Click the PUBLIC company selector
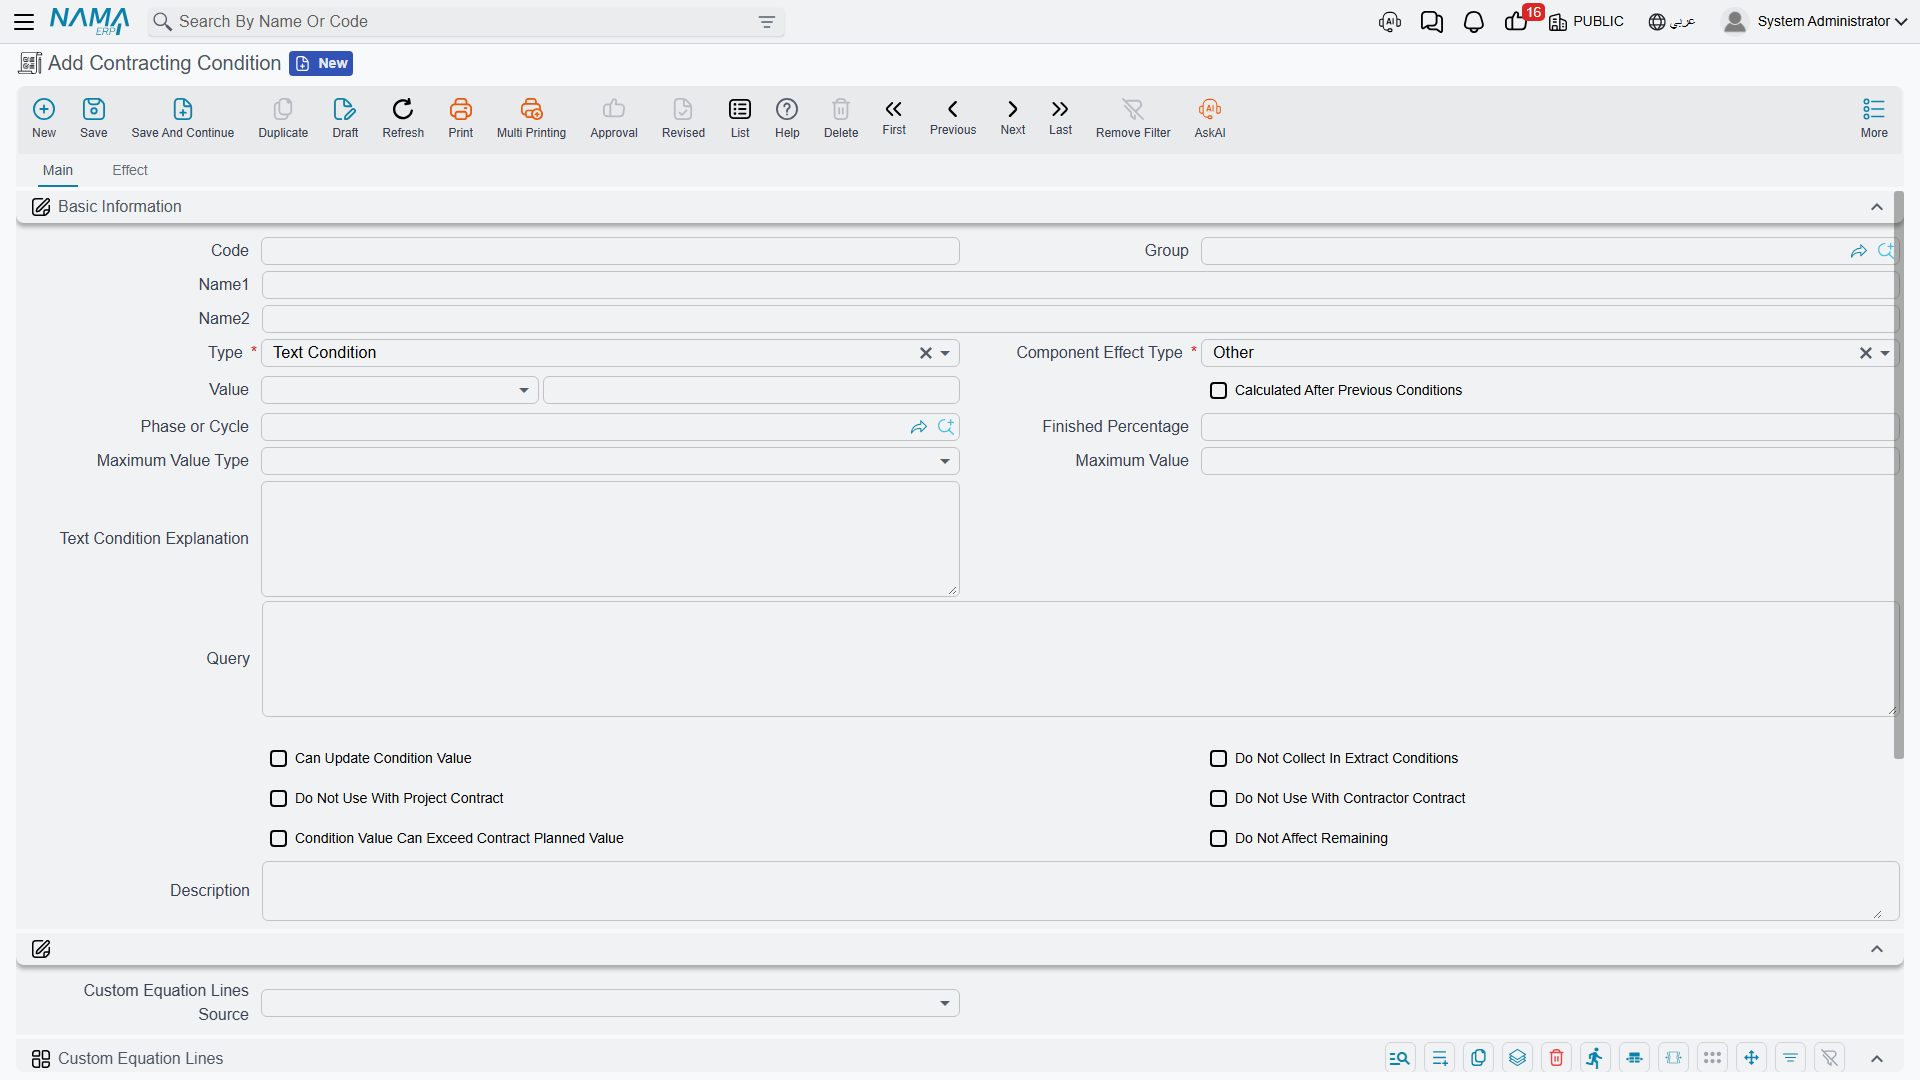Image resolution: width=1920 pixels, height=1080 pixels. (x=1587, y=21)
